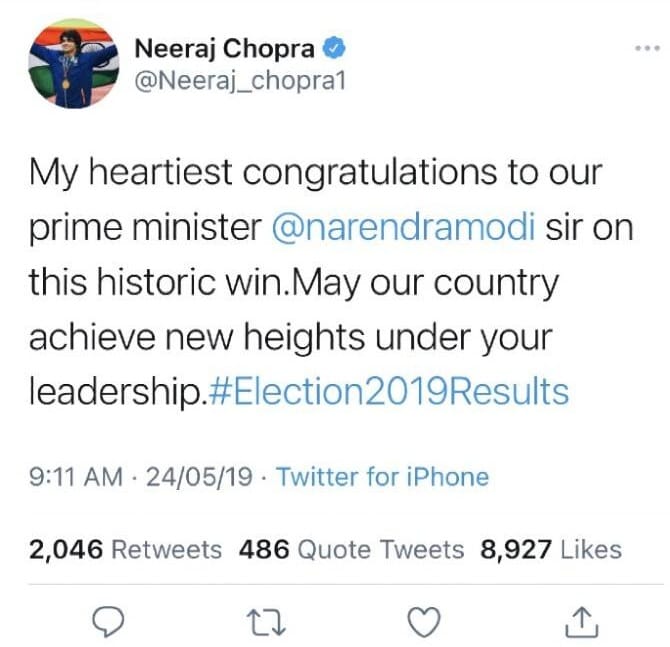Viewport: 670px width, 647px height.
Task: Like the tweet with heart icon
Action: tap(426, 621)
